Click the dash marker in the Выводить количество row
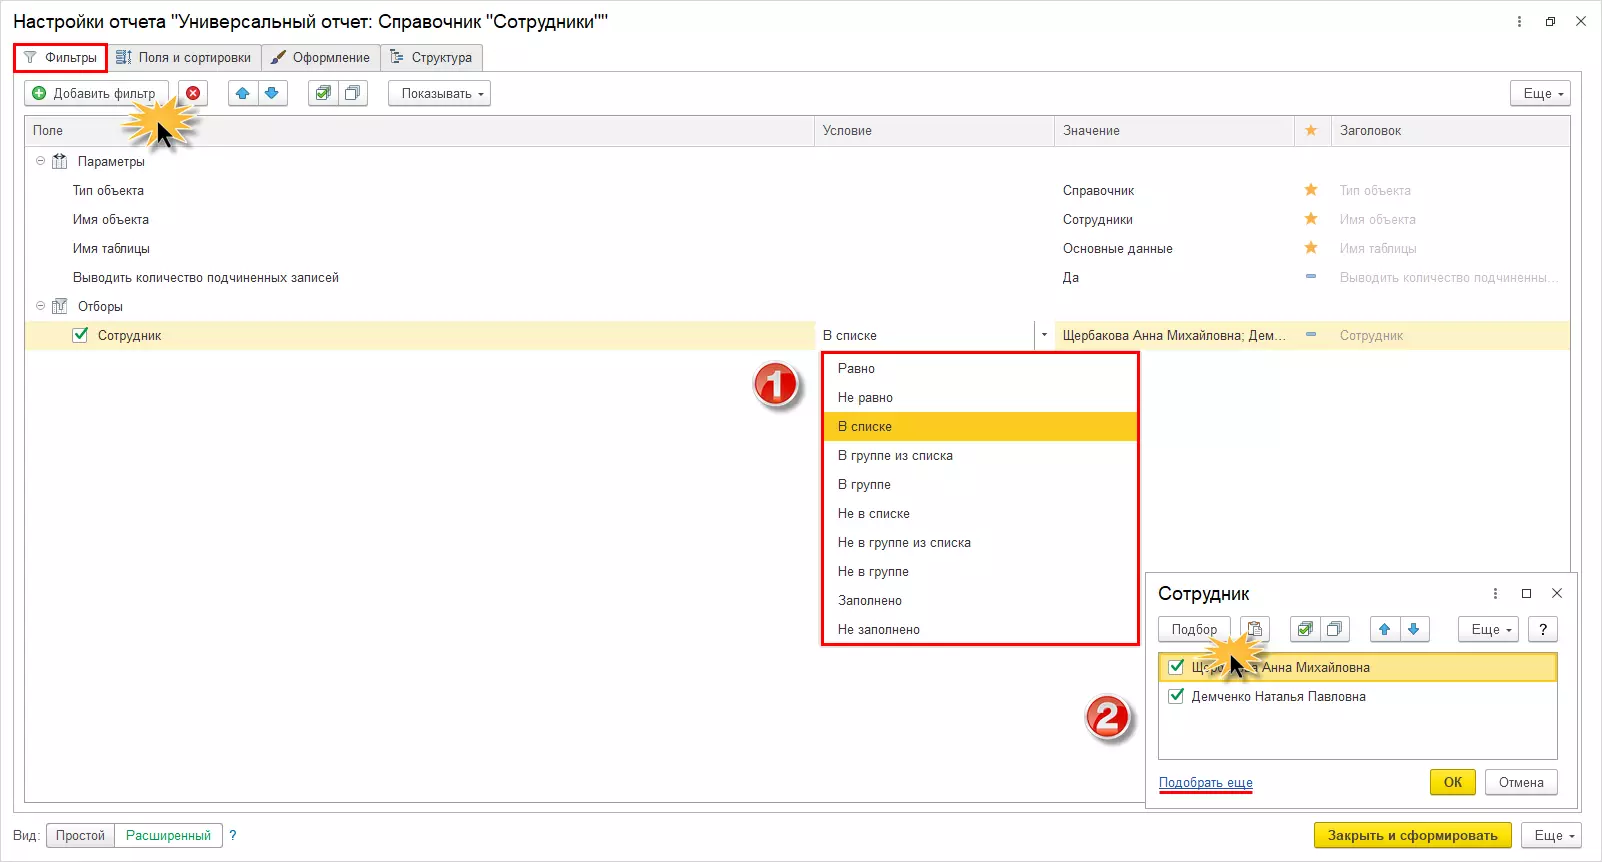 point(1311,277)
